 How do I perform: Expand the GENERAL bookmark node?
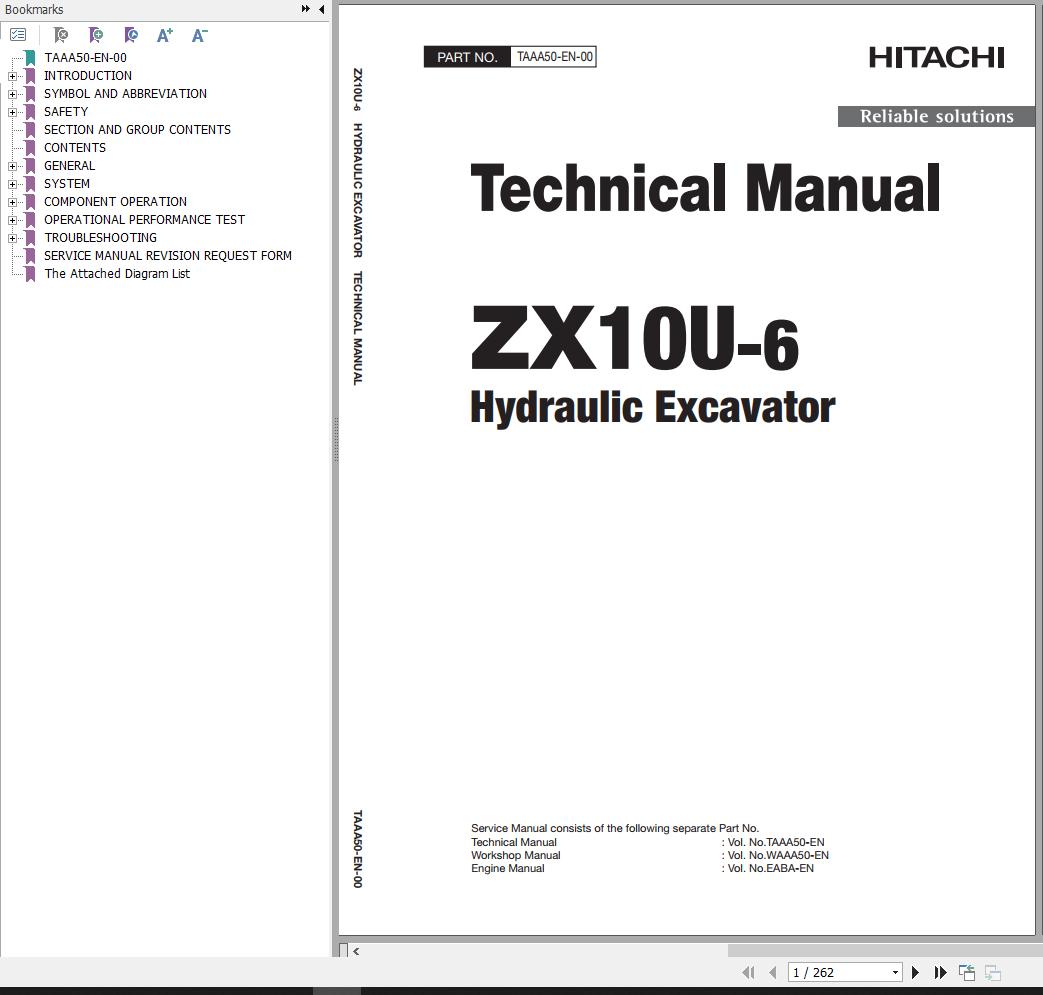[x=12, y=166]
